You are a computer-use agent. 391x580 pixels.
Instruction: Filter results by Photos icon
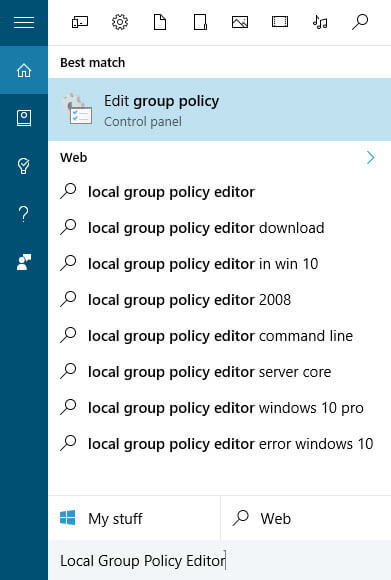[240, 22]
